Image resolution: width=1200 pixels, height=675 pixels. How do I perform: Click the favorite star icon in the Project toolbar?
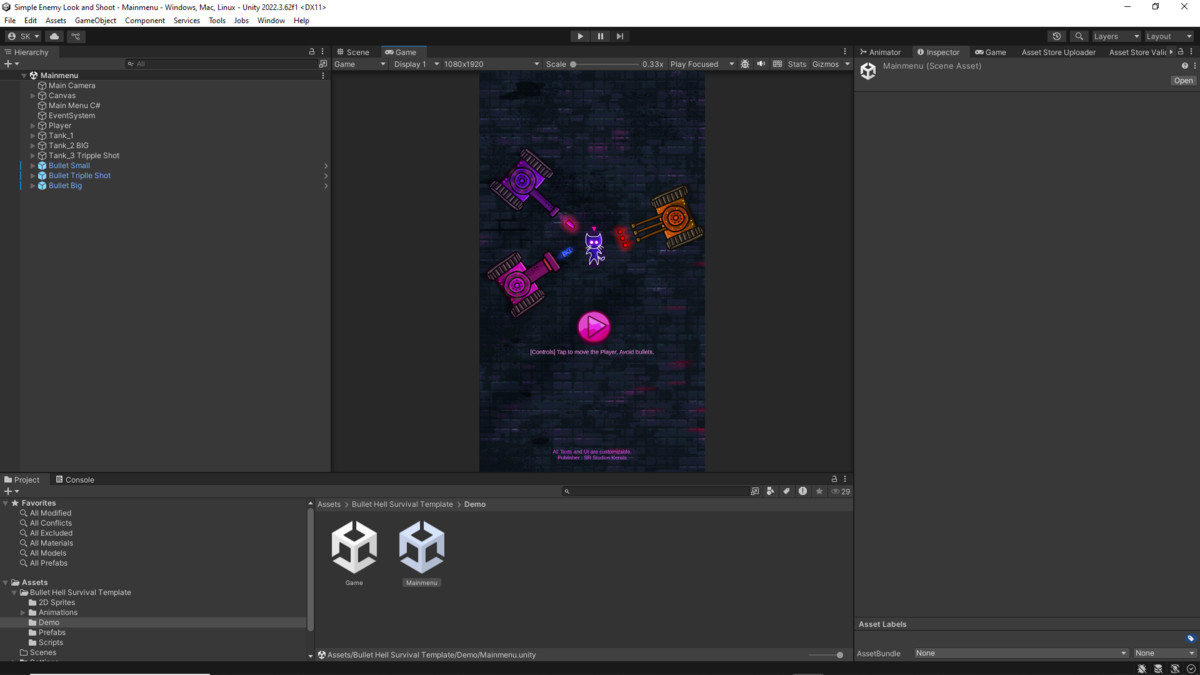(x=819, y=491)
